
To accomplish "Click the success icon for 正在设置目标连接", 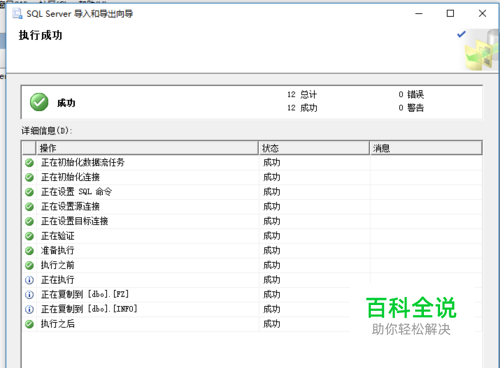I will [x=29, y=221].
